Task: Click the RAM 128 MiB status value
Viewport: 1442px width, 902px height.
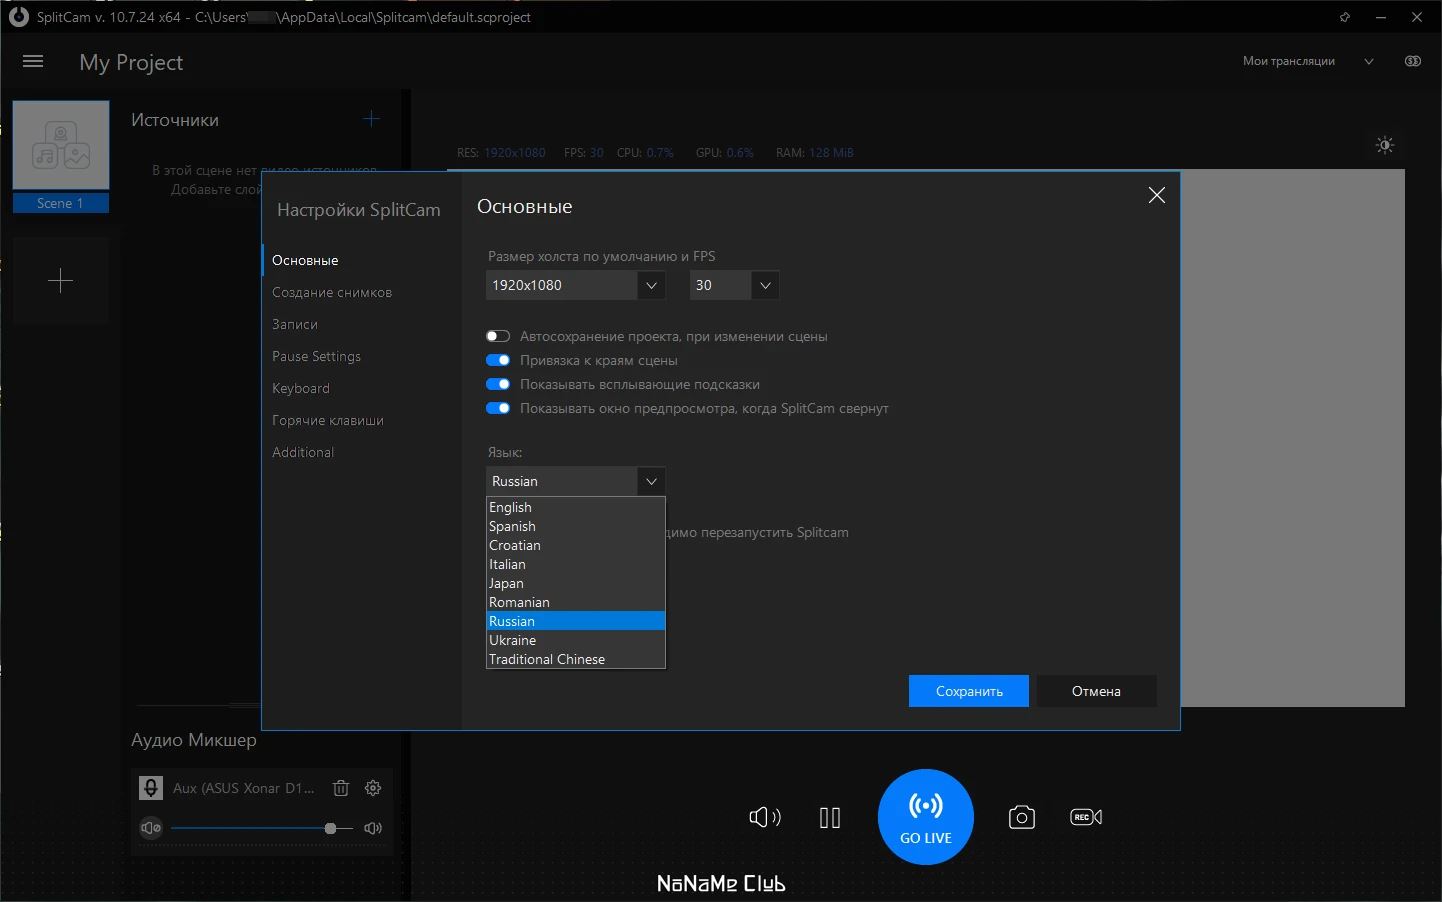Action: pos(815,153)
